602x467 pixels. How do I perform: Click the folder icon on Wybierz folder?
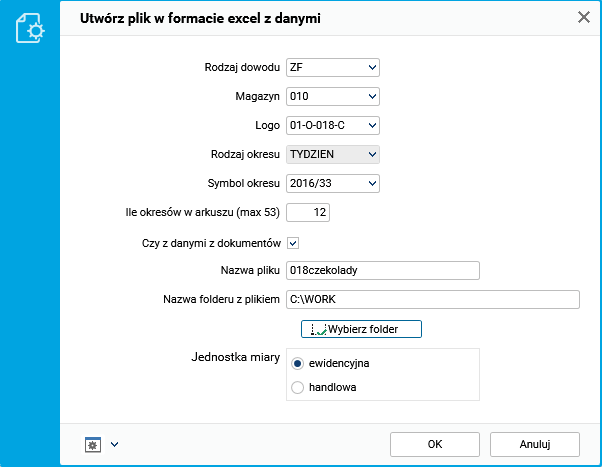(318, 329)
